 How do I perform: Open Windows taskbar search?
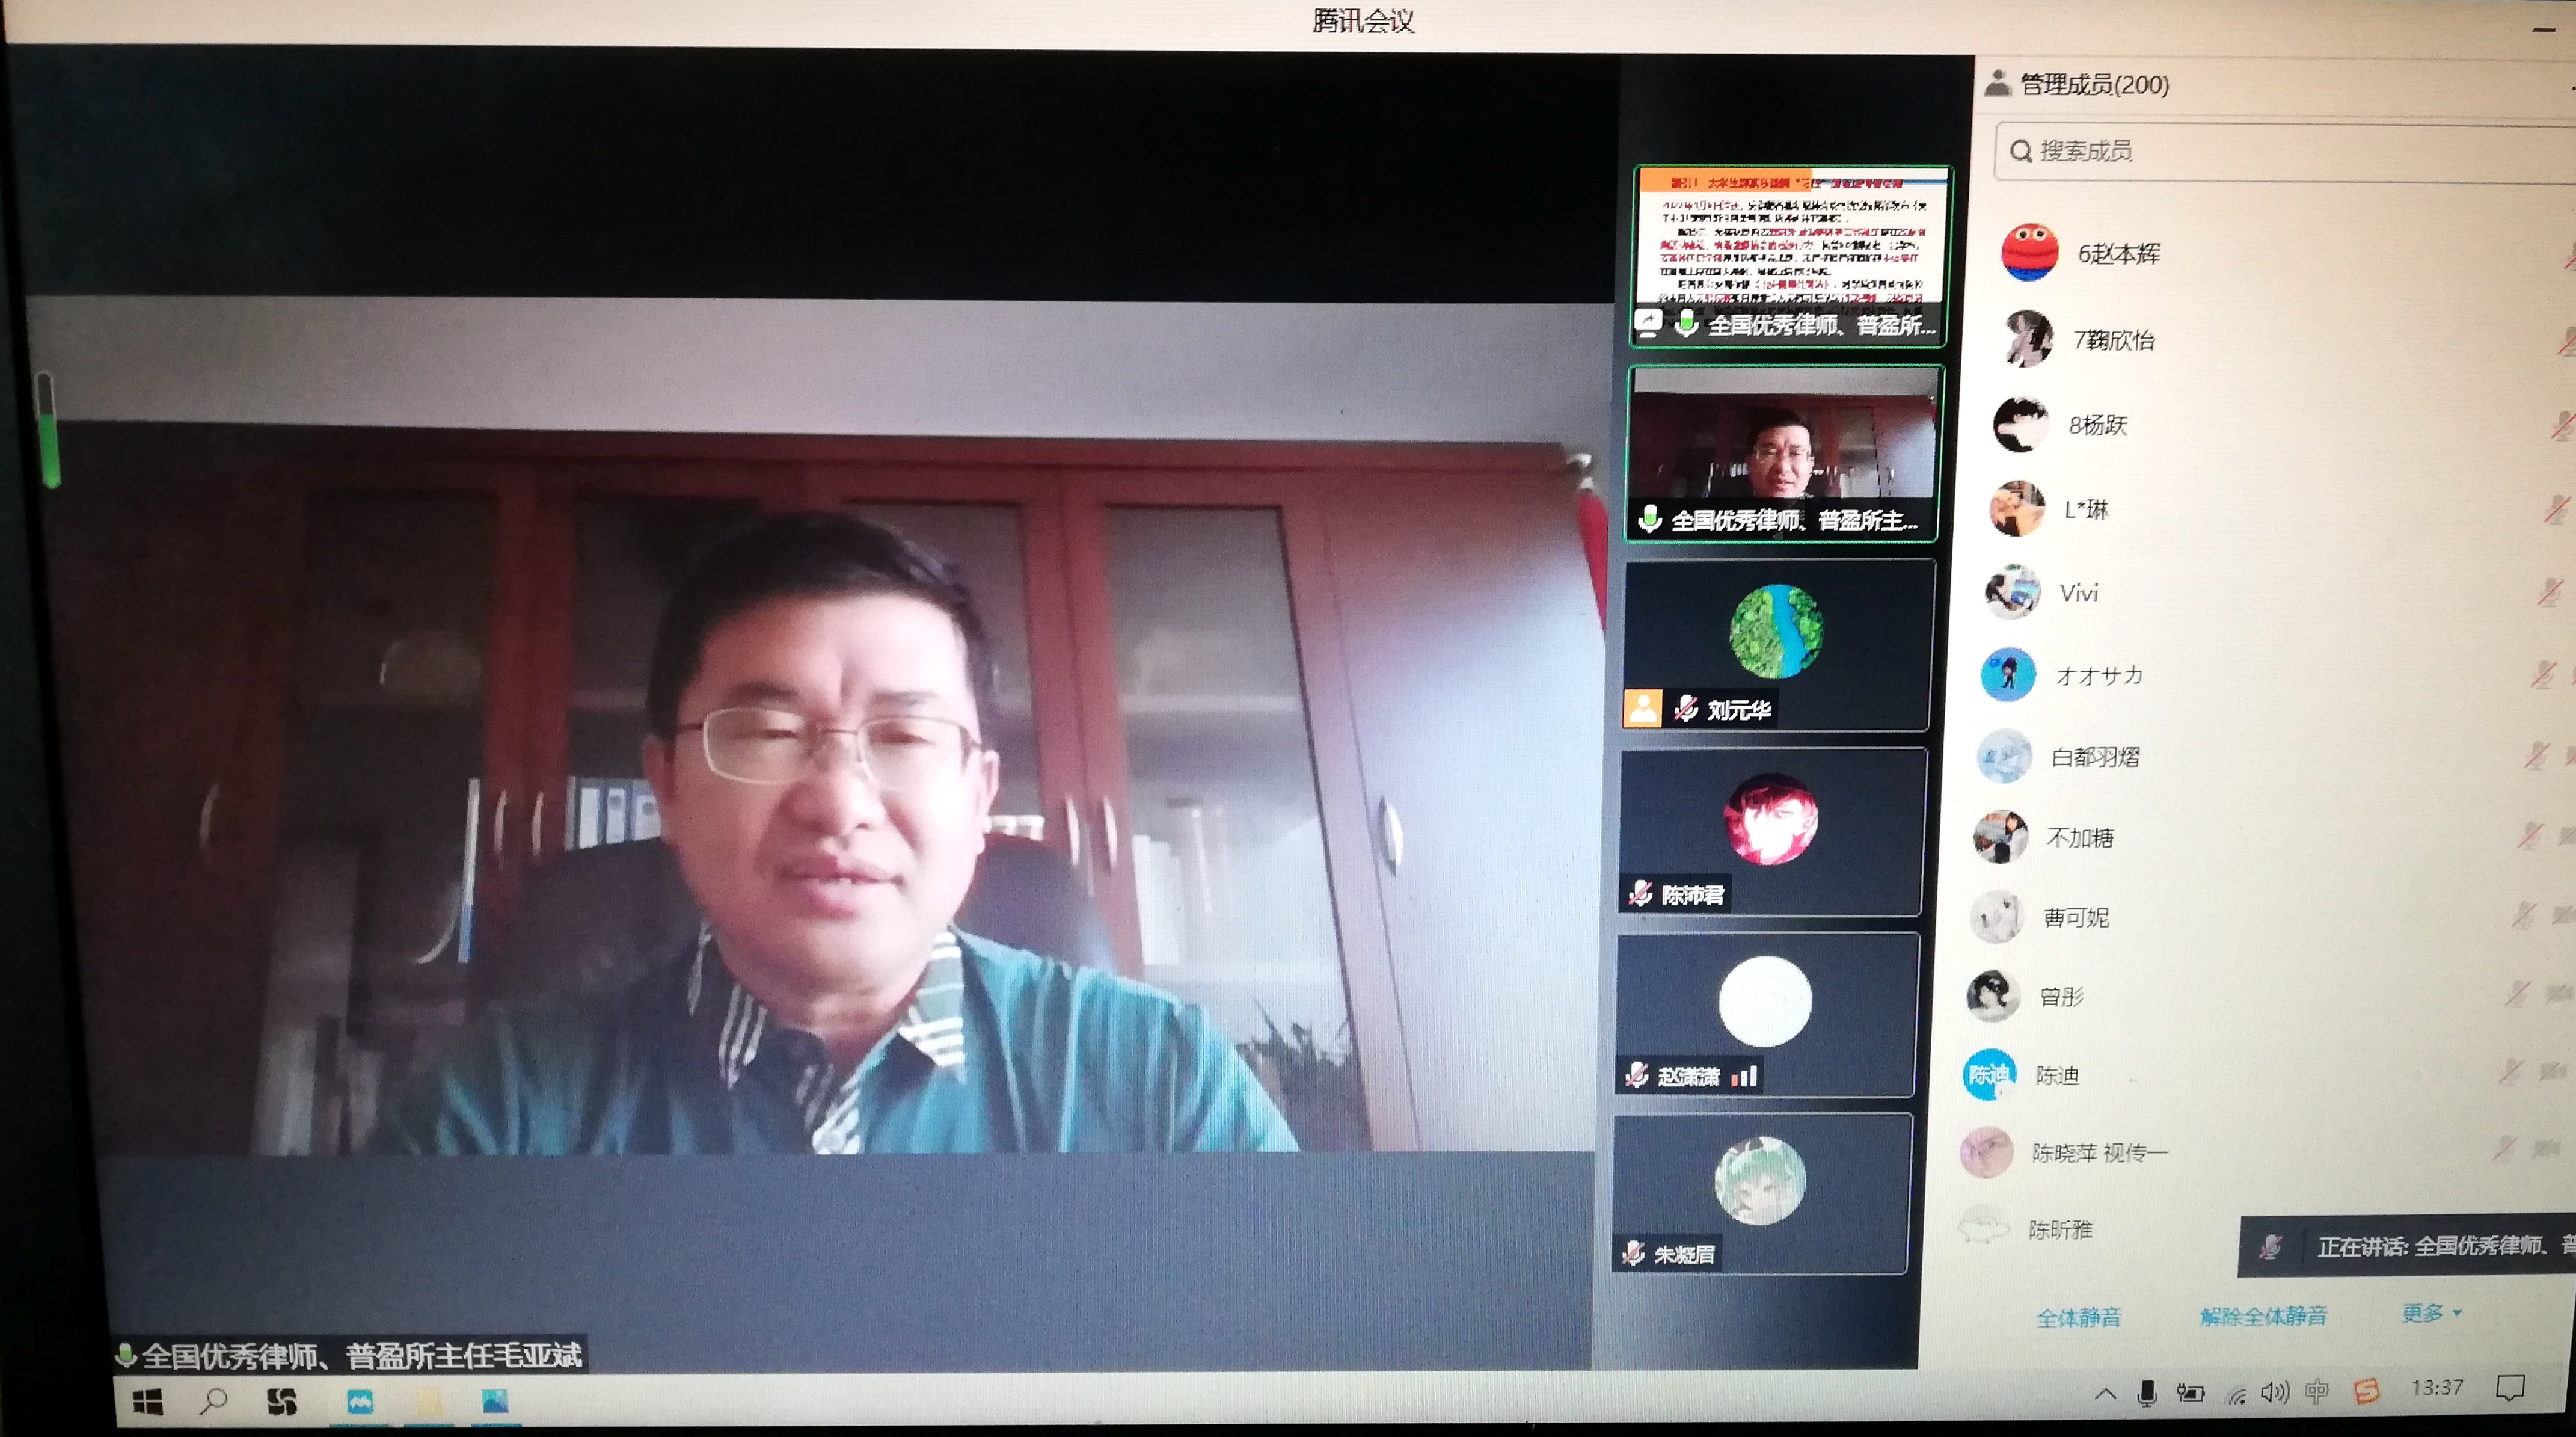(213, 1401)
